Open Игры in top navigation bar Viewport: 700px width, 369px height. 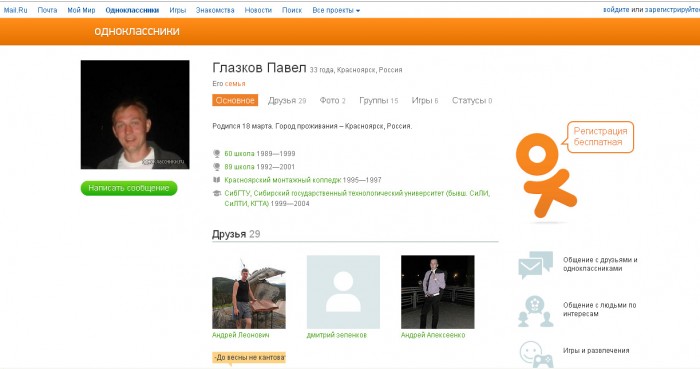(x=178, y=10)
